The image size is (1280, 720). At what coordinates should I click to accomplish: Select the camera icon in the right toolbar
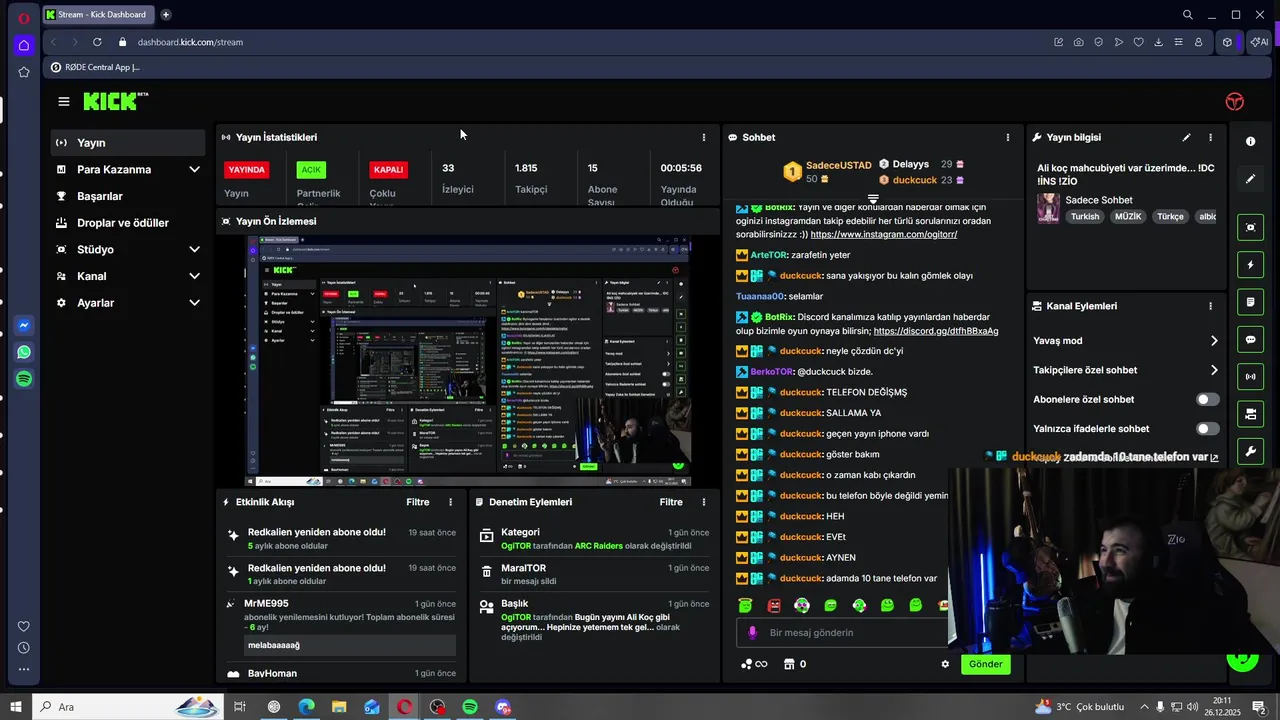coord(1250,414)
